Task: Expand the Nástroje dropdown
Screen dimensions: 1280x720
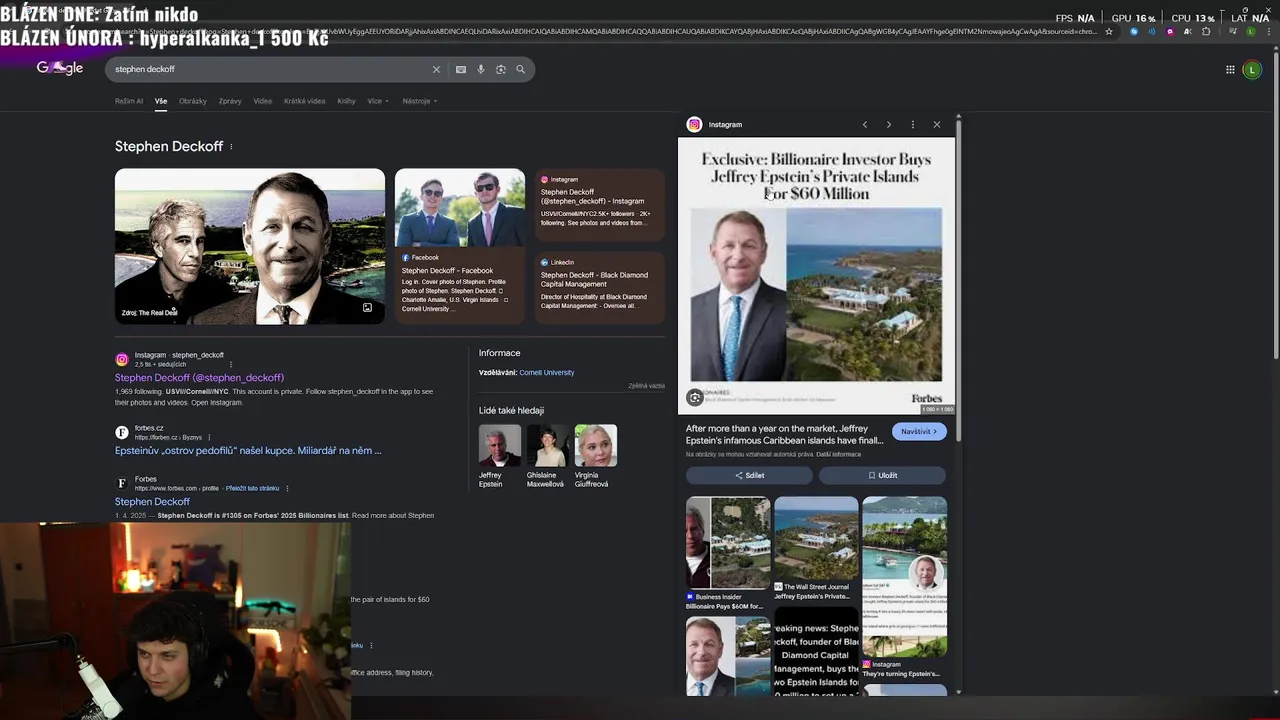Action: 420,101
